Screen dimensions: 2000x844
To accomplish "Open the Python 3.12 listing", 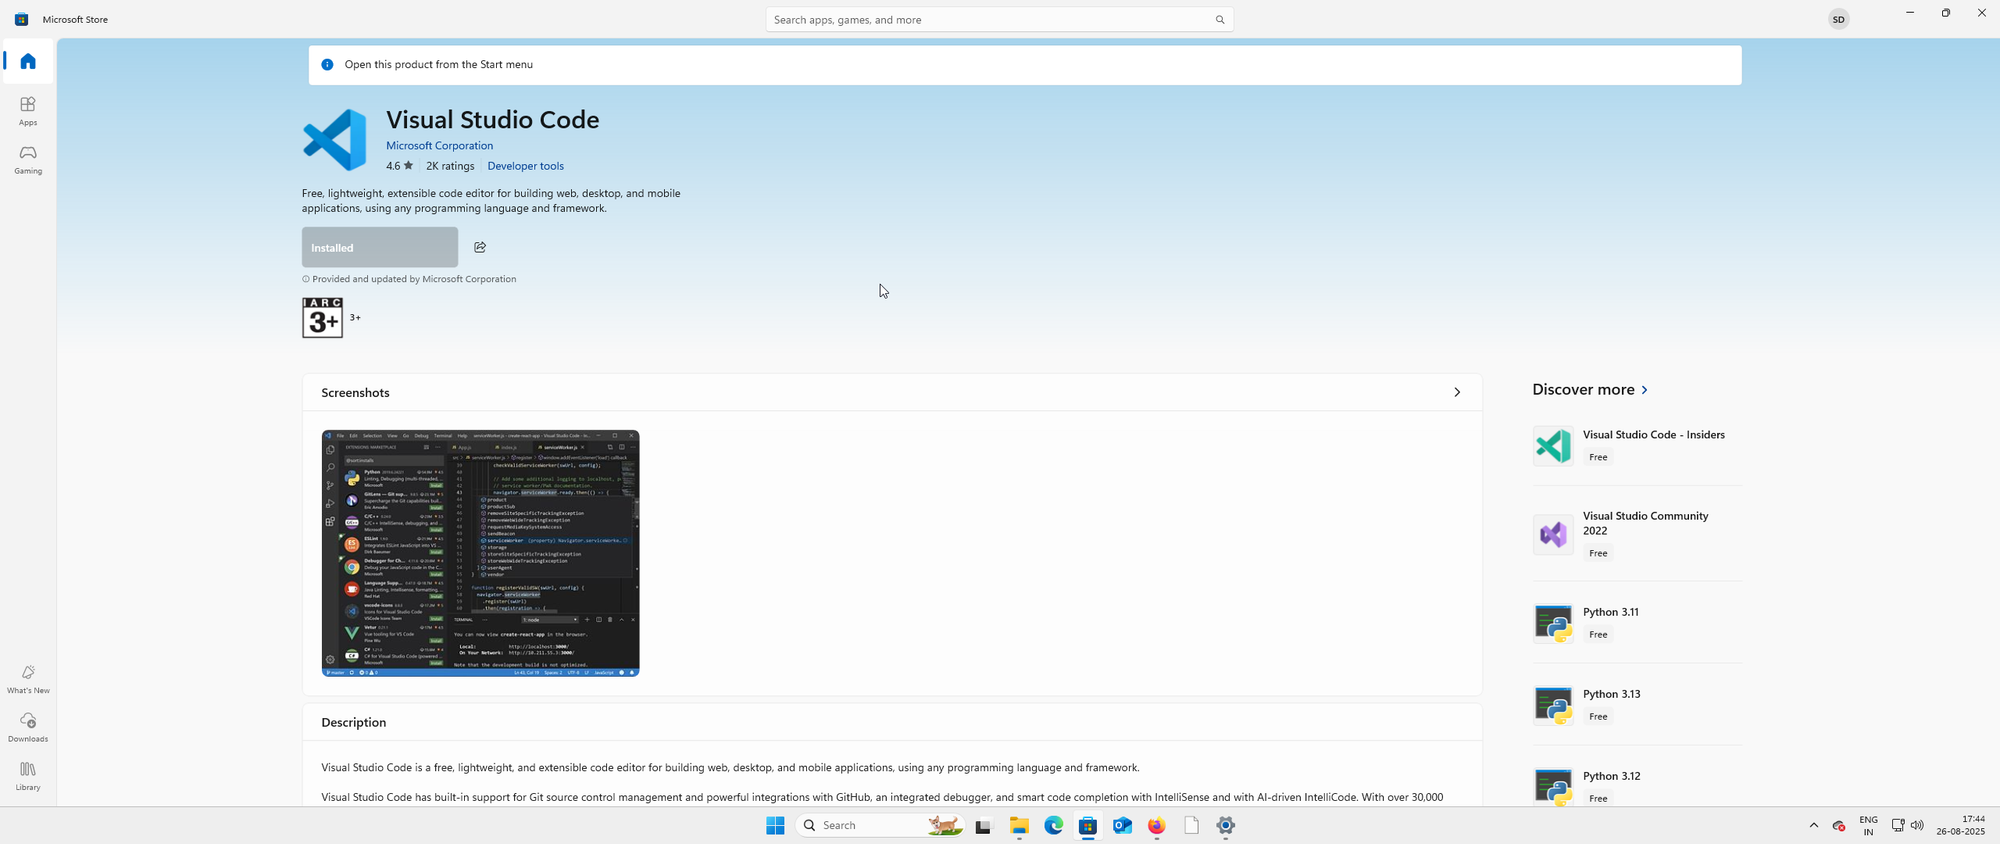I will coord(1637,786).
